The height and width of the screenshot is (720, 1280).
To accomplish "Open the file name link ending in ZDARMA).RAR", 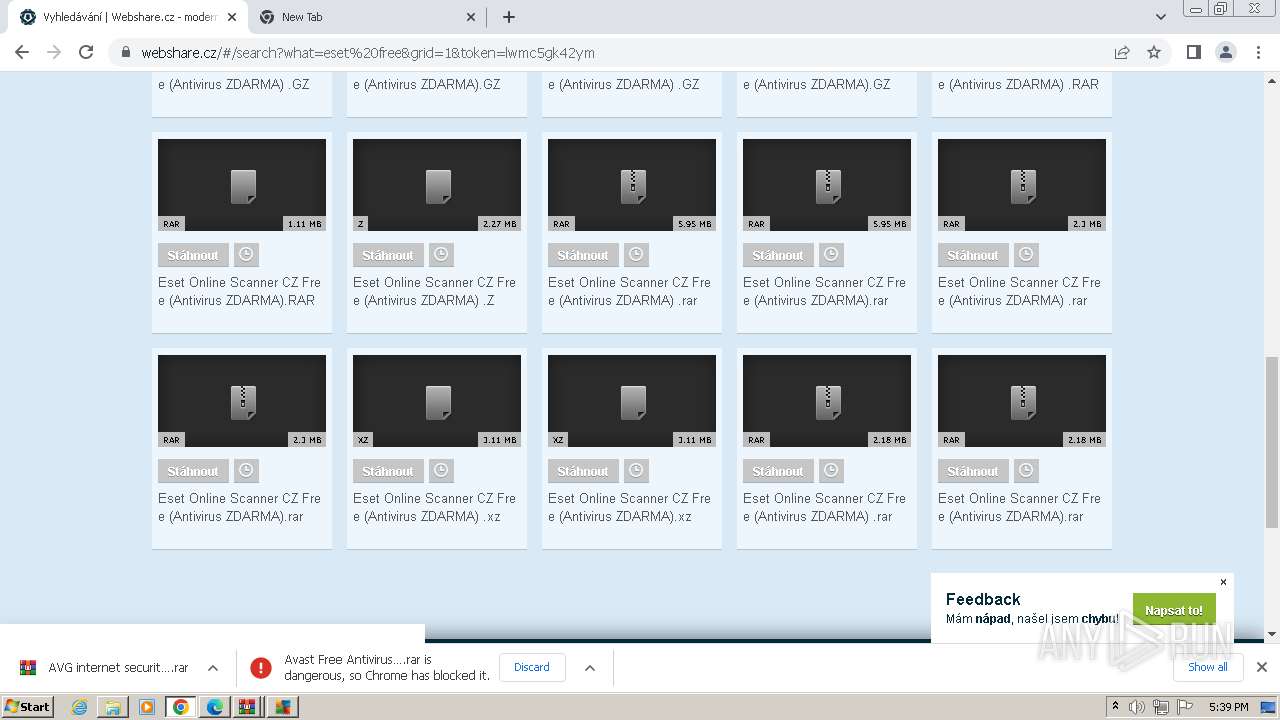I will point(240,291).
